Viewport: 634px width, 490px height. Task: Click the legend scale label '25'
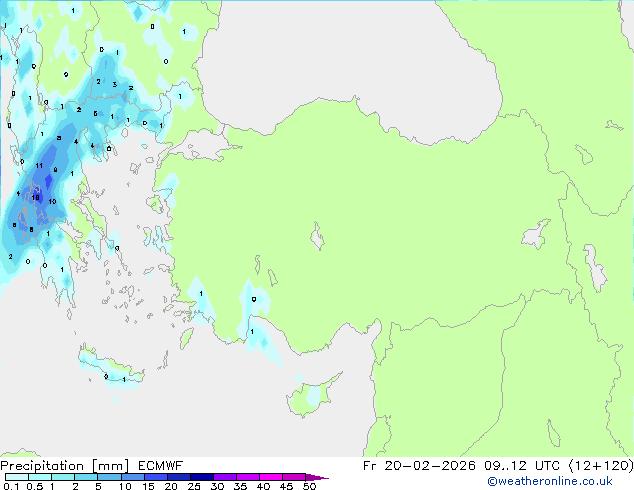click(194, 486)
